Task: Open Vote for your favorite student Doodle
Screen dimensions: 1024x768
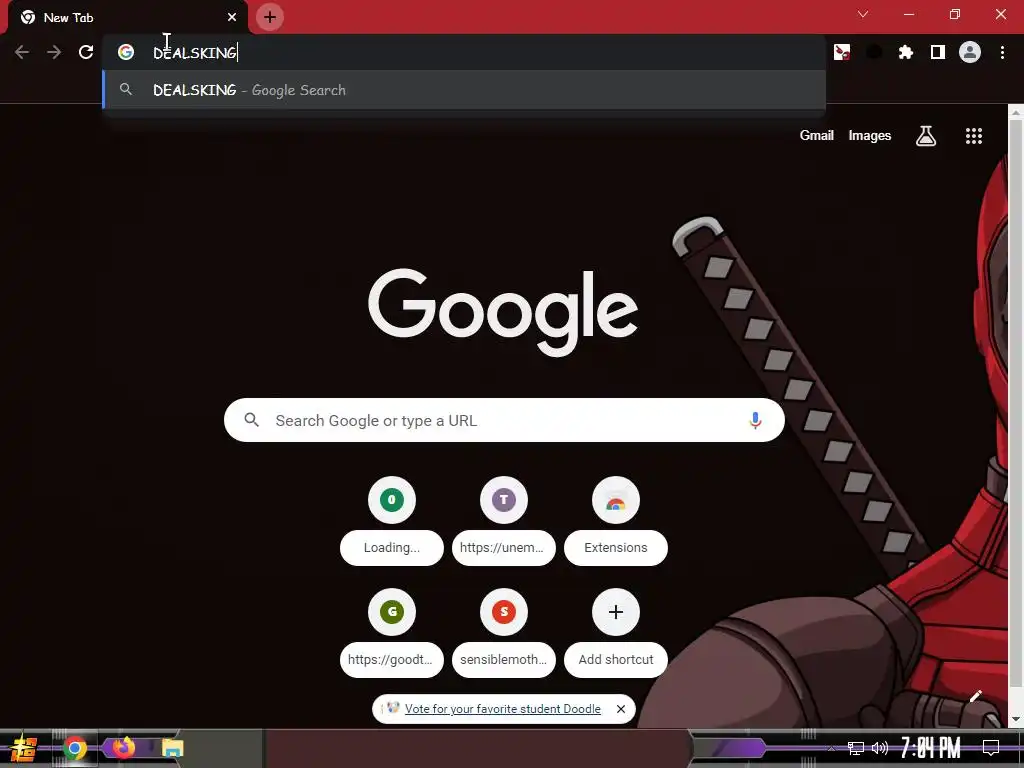Action: pyautogui.click(x=502, y=709)
